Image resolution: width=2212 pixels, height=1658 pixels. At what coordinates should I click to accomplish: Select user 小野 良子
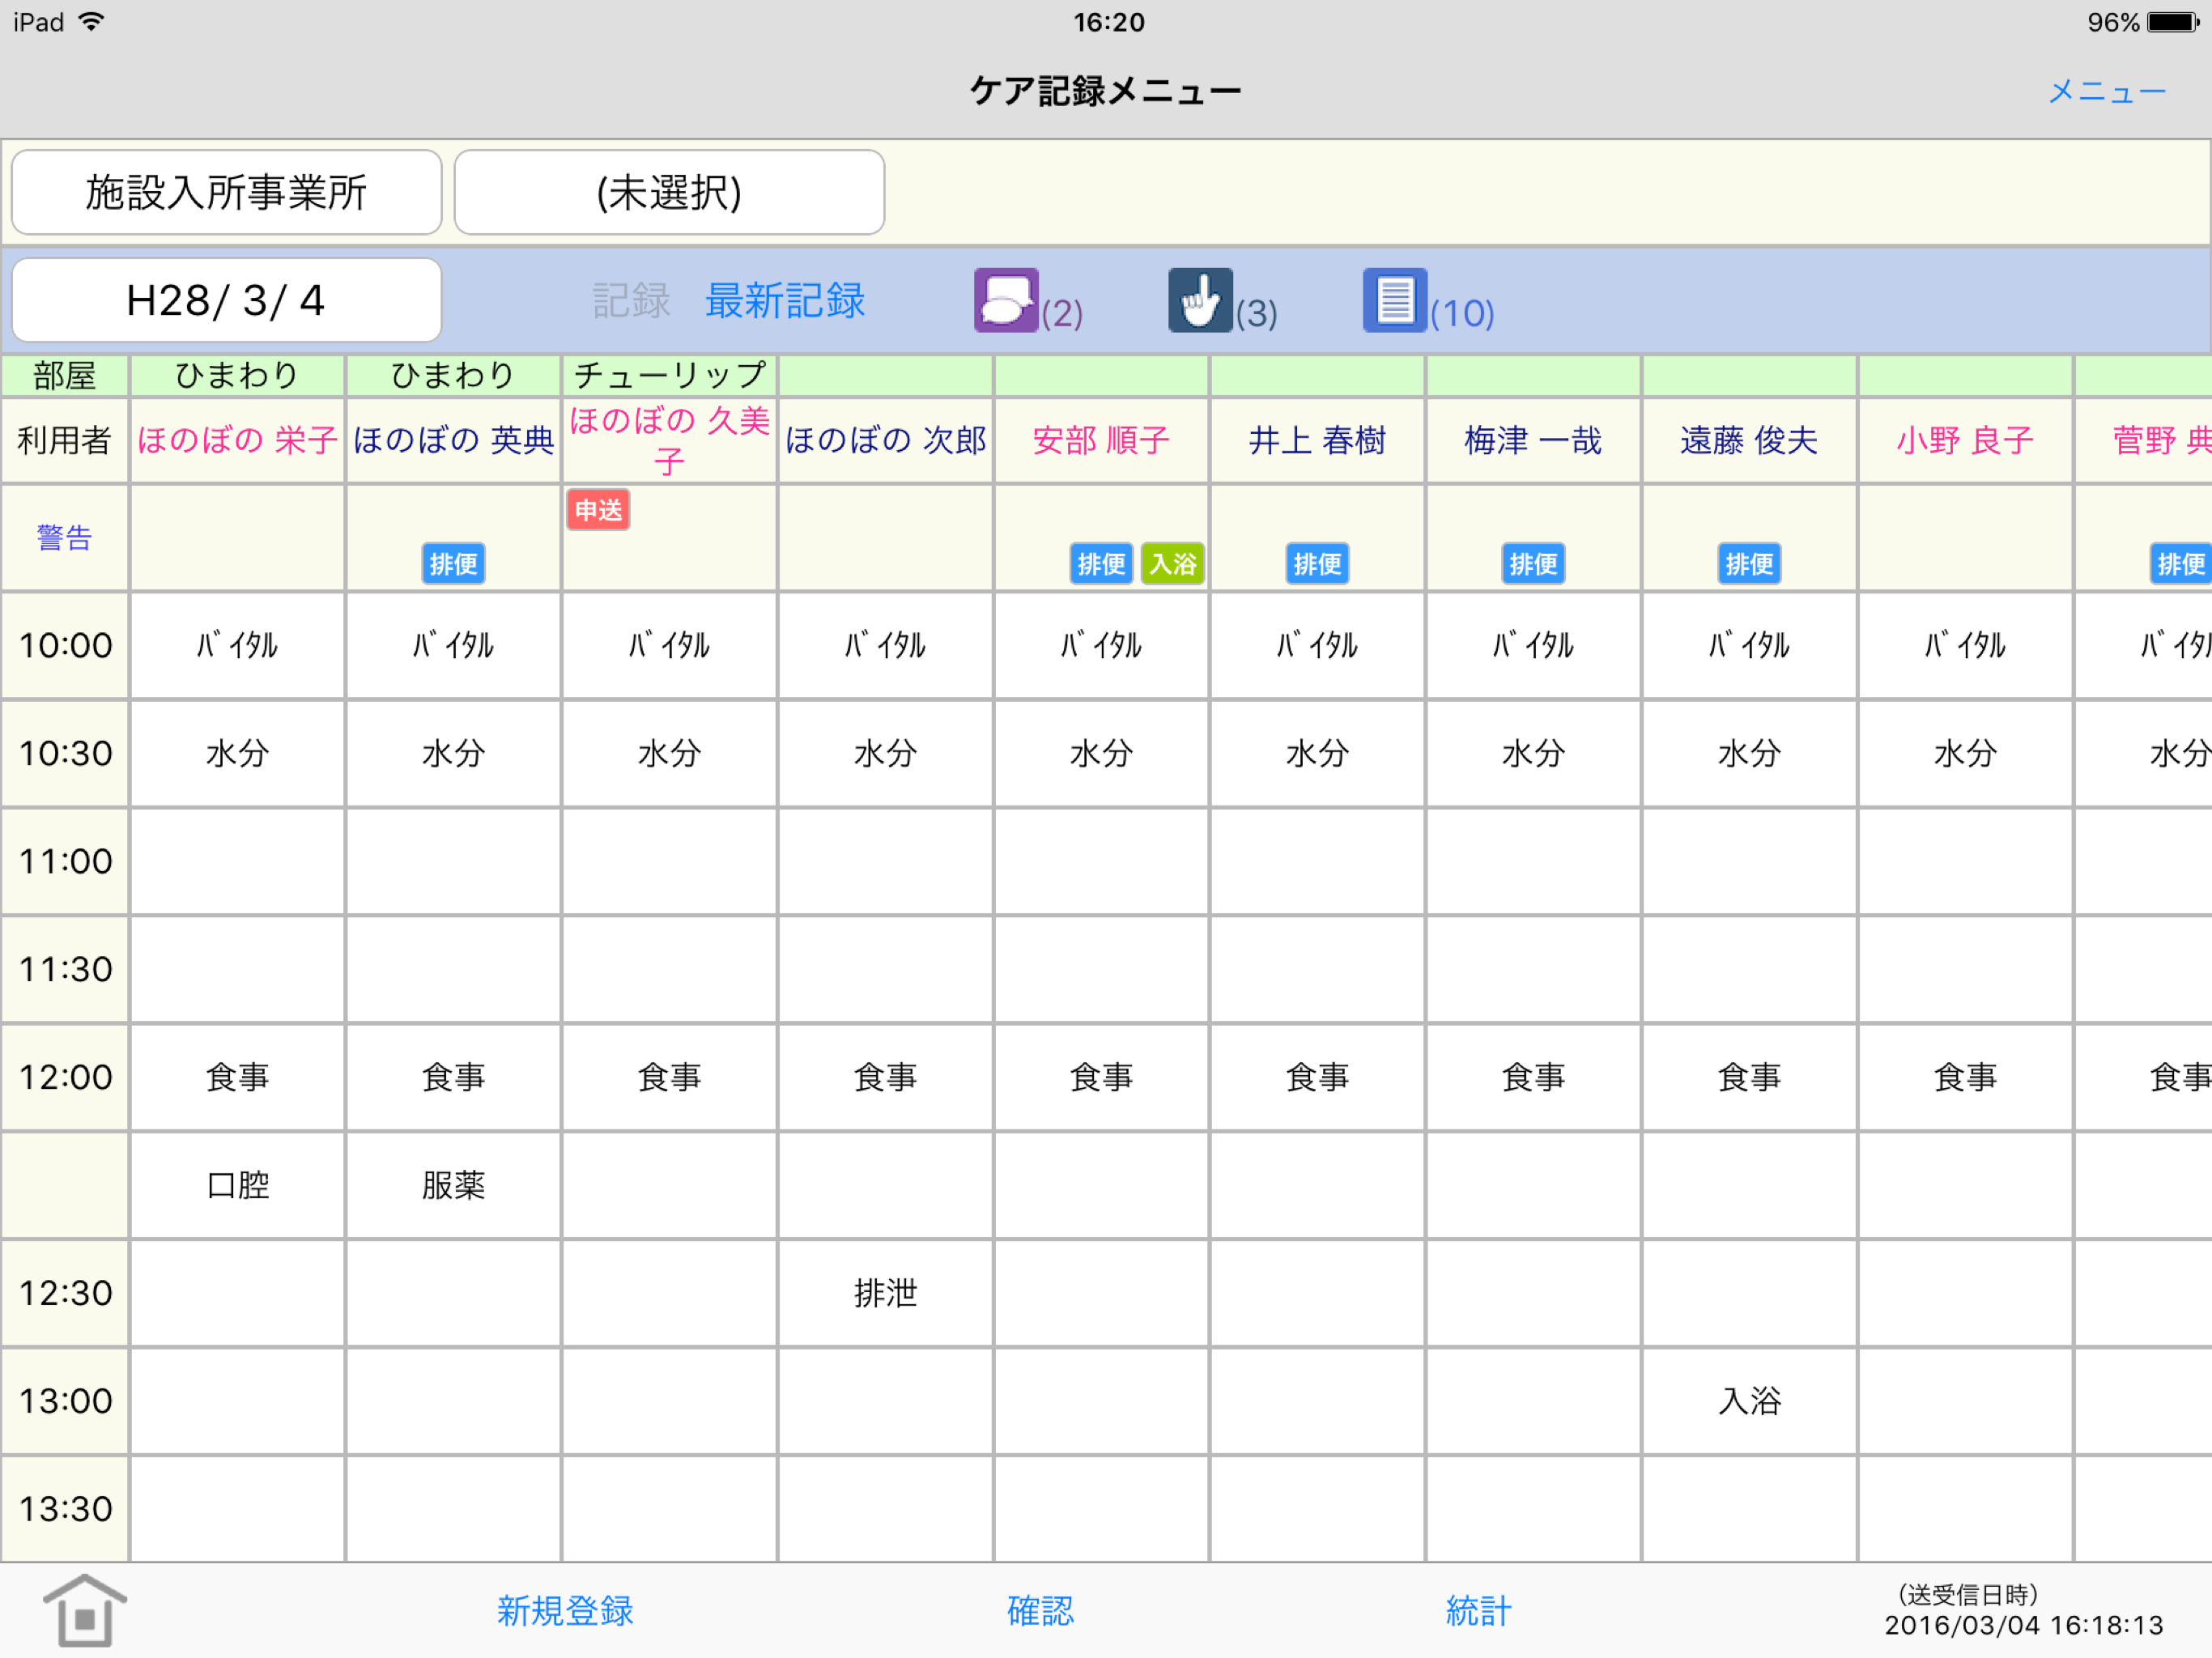pos(1965,440)
